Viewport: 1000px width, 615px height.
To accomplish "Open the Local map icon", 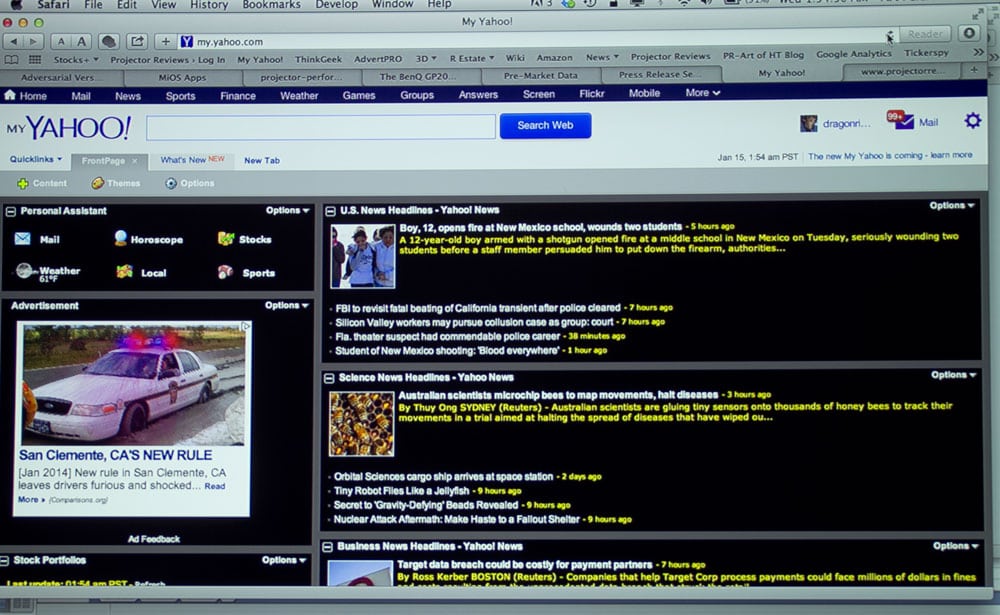I will pyautogui.click(x=124, y=272).
